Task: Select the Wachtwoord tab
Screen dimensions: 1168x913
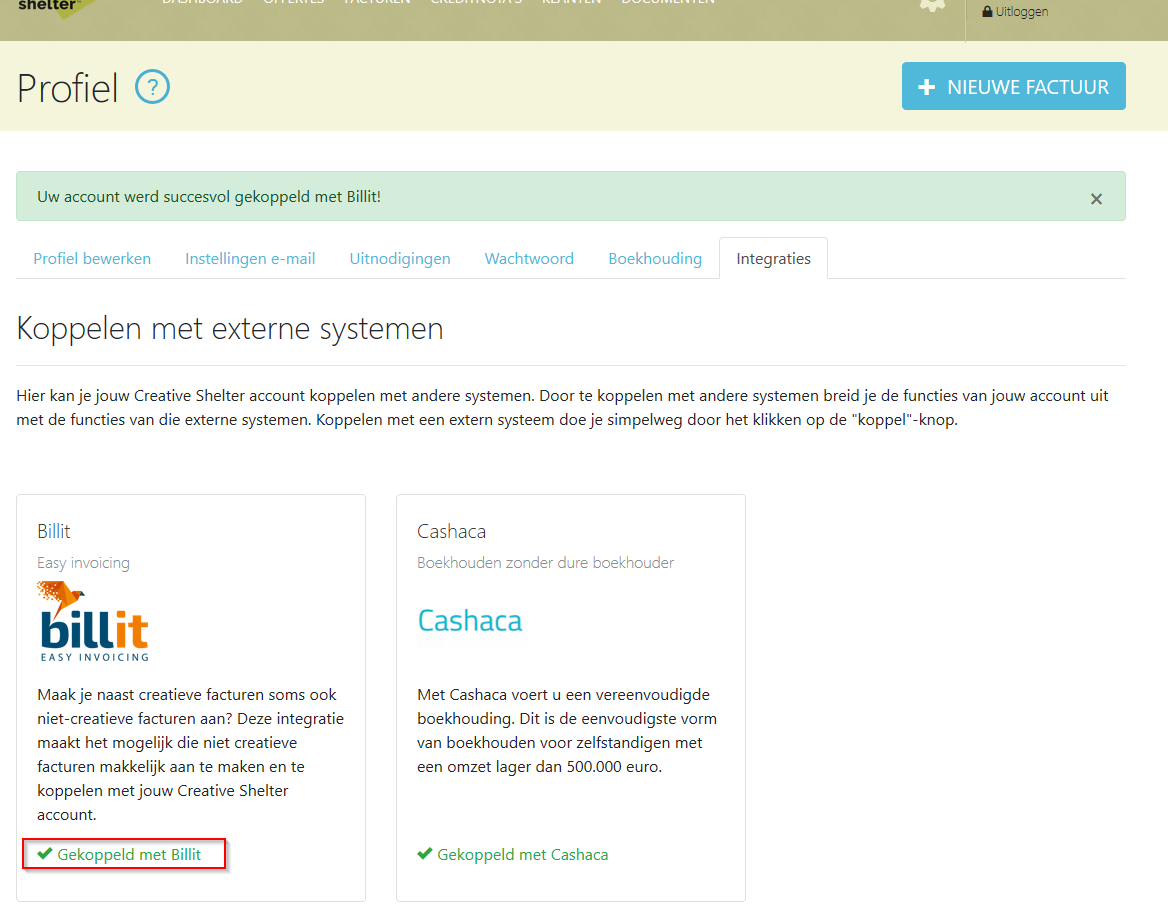Action: [x=529, y=258]
